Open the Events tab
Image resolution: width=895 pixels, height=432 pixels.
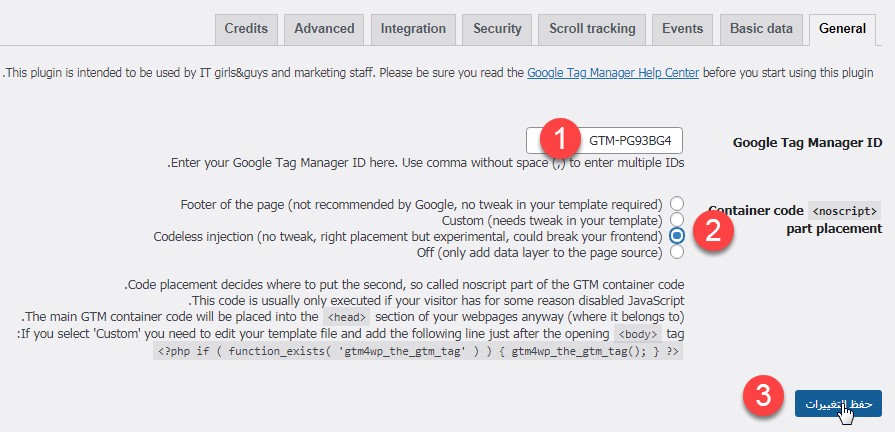pyautogui.click(x=682, y=29)
